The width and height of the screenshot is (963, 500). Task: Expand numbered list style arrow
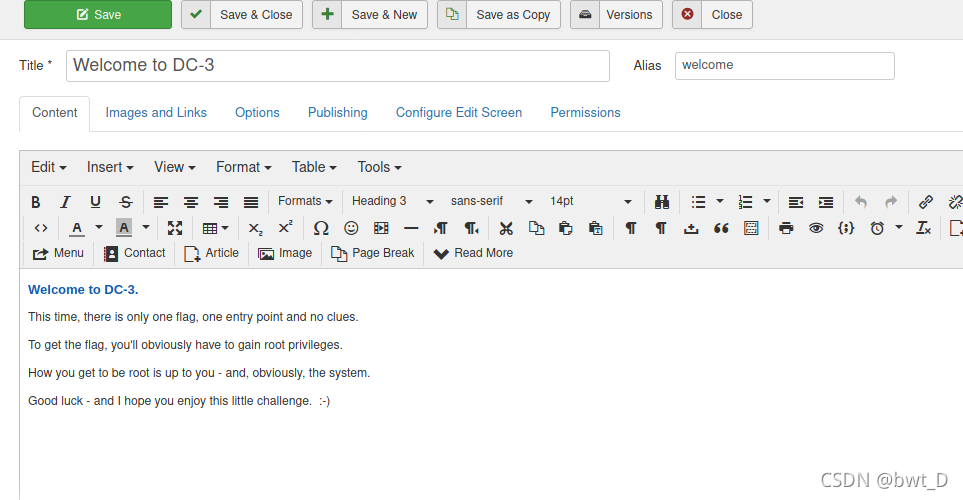coord(766,201)
